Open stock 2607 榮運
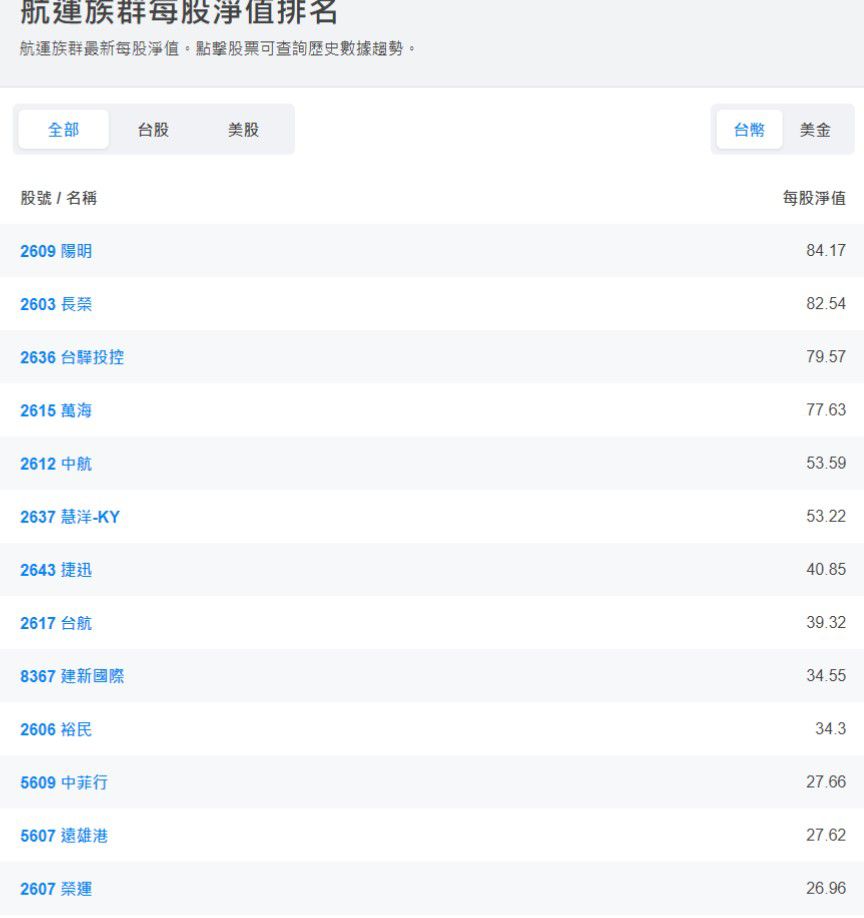Image resolution: width=864 pixels, height=918 pixels. coord(56,889)
